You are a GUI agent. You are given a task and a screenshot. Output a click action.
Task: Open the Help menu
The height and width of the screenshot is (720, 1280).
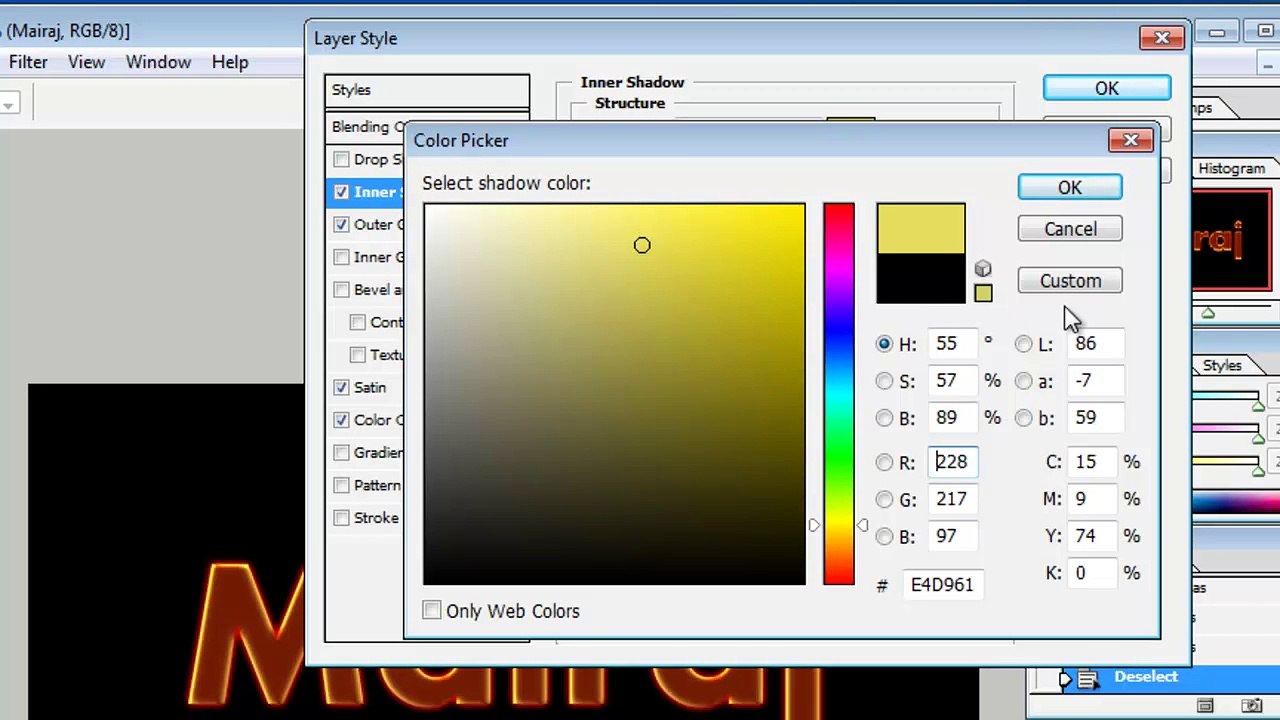pos(230,62)
